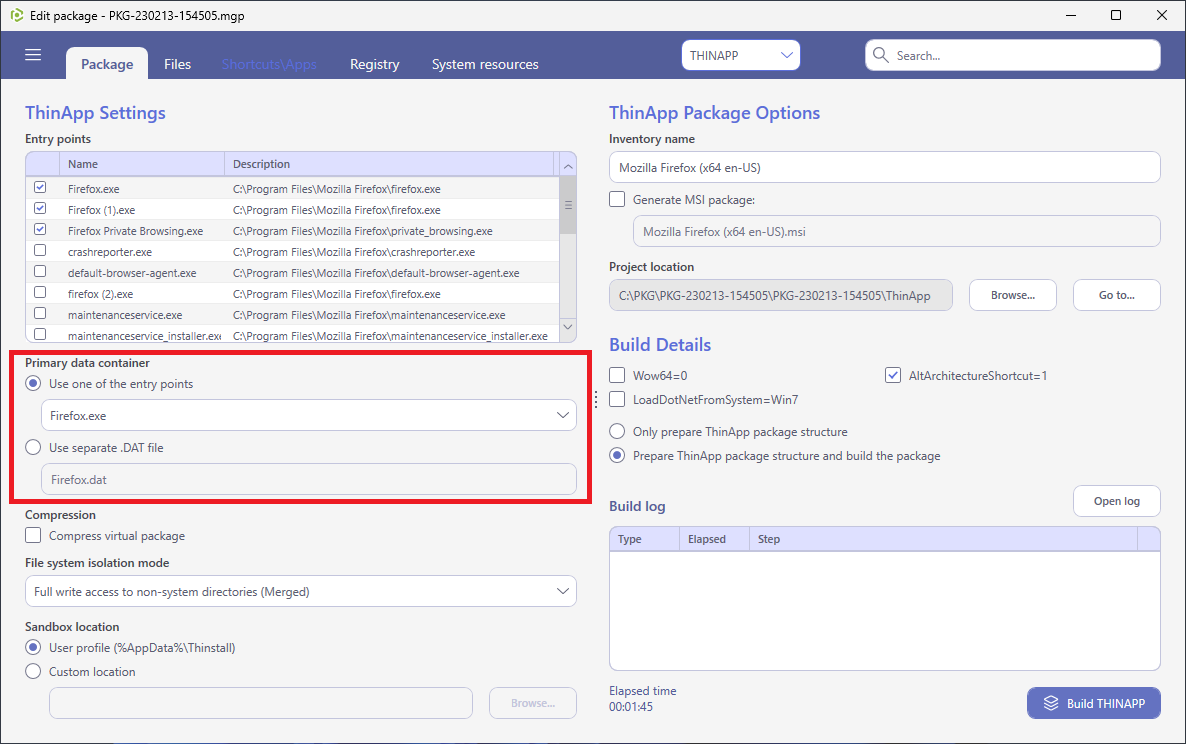This screenshot has width=1186, height=744.
Task: Enable the crashreporter.exe entry point
Action: click(40, 250)
